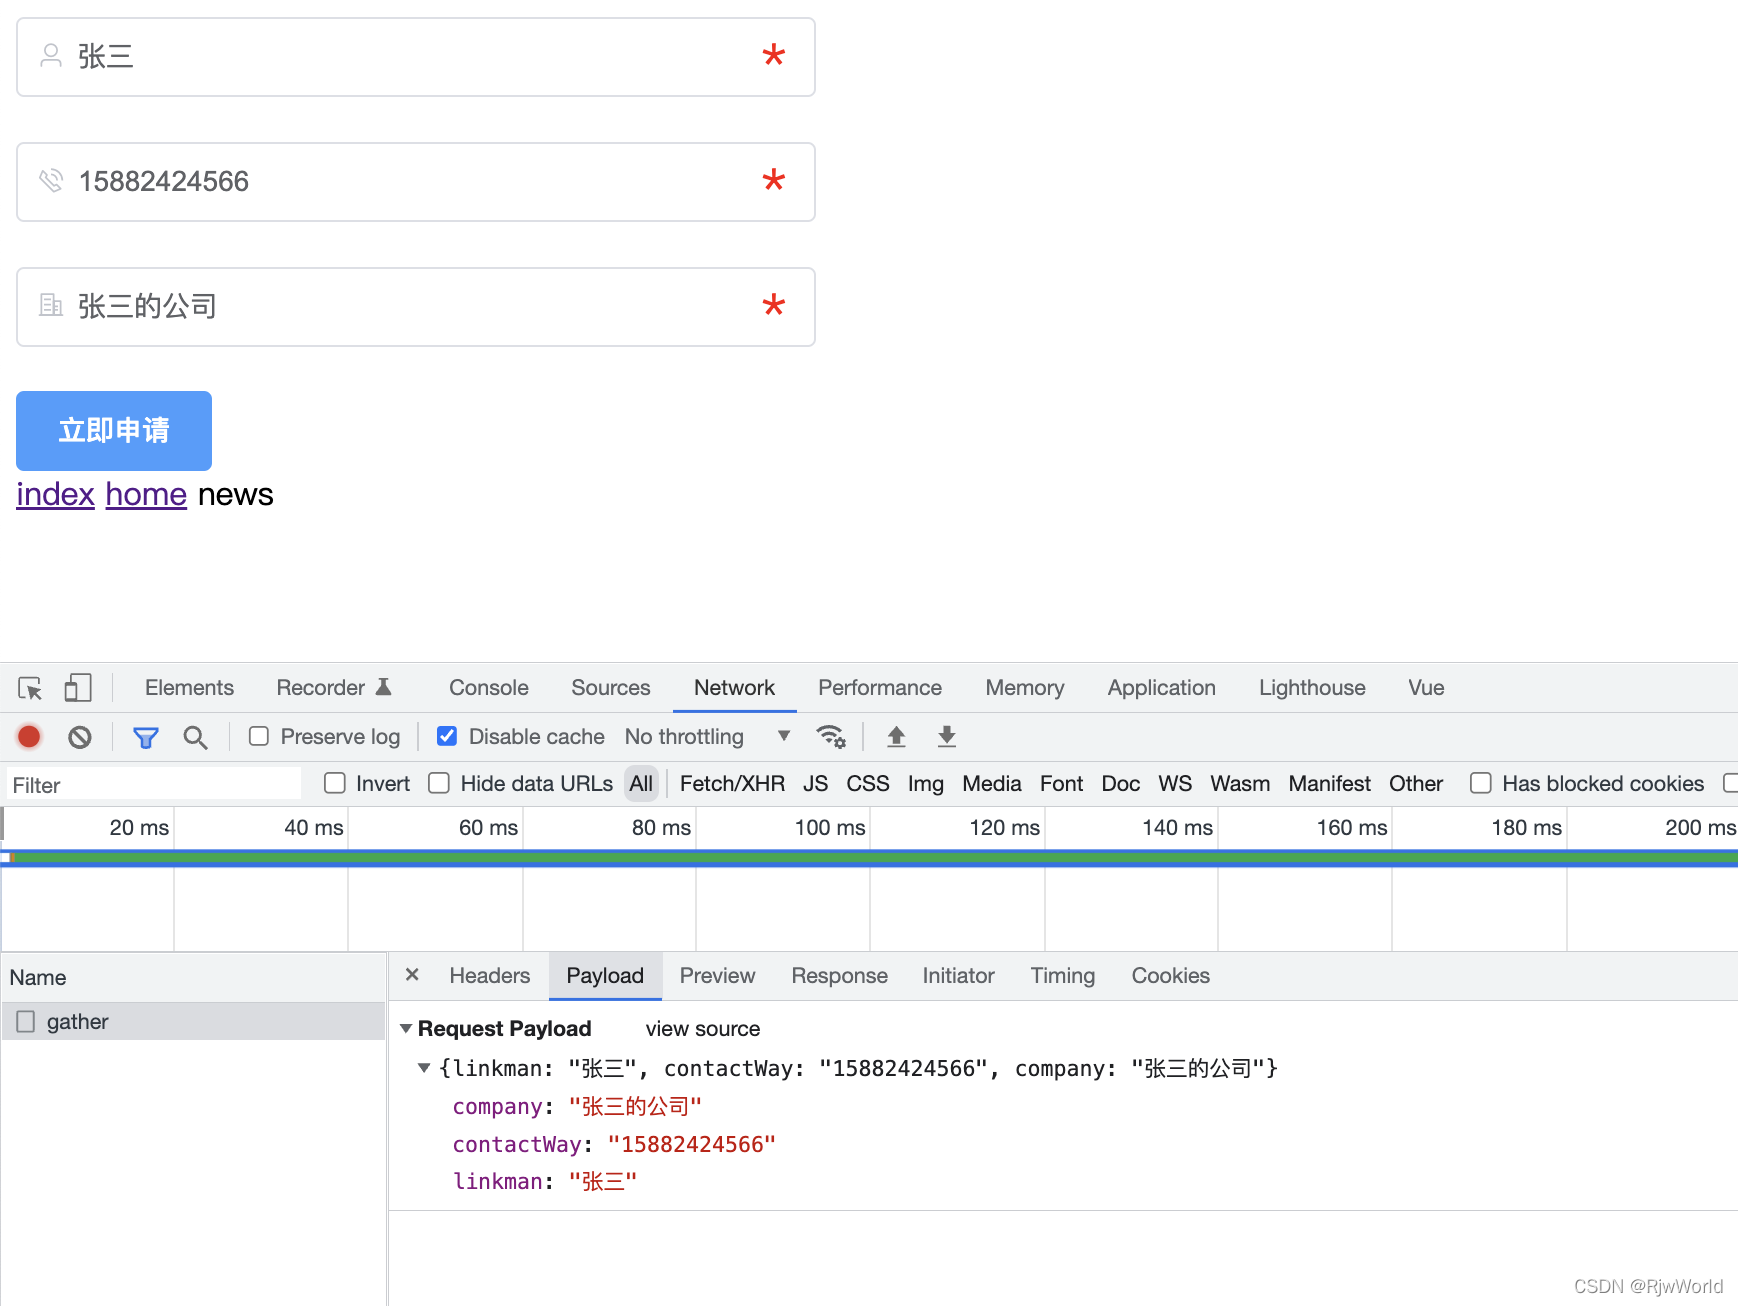Viewport: 1738px width, 1306px height.
Task: Open network search magnifier
Action: [x=195, y=737]
